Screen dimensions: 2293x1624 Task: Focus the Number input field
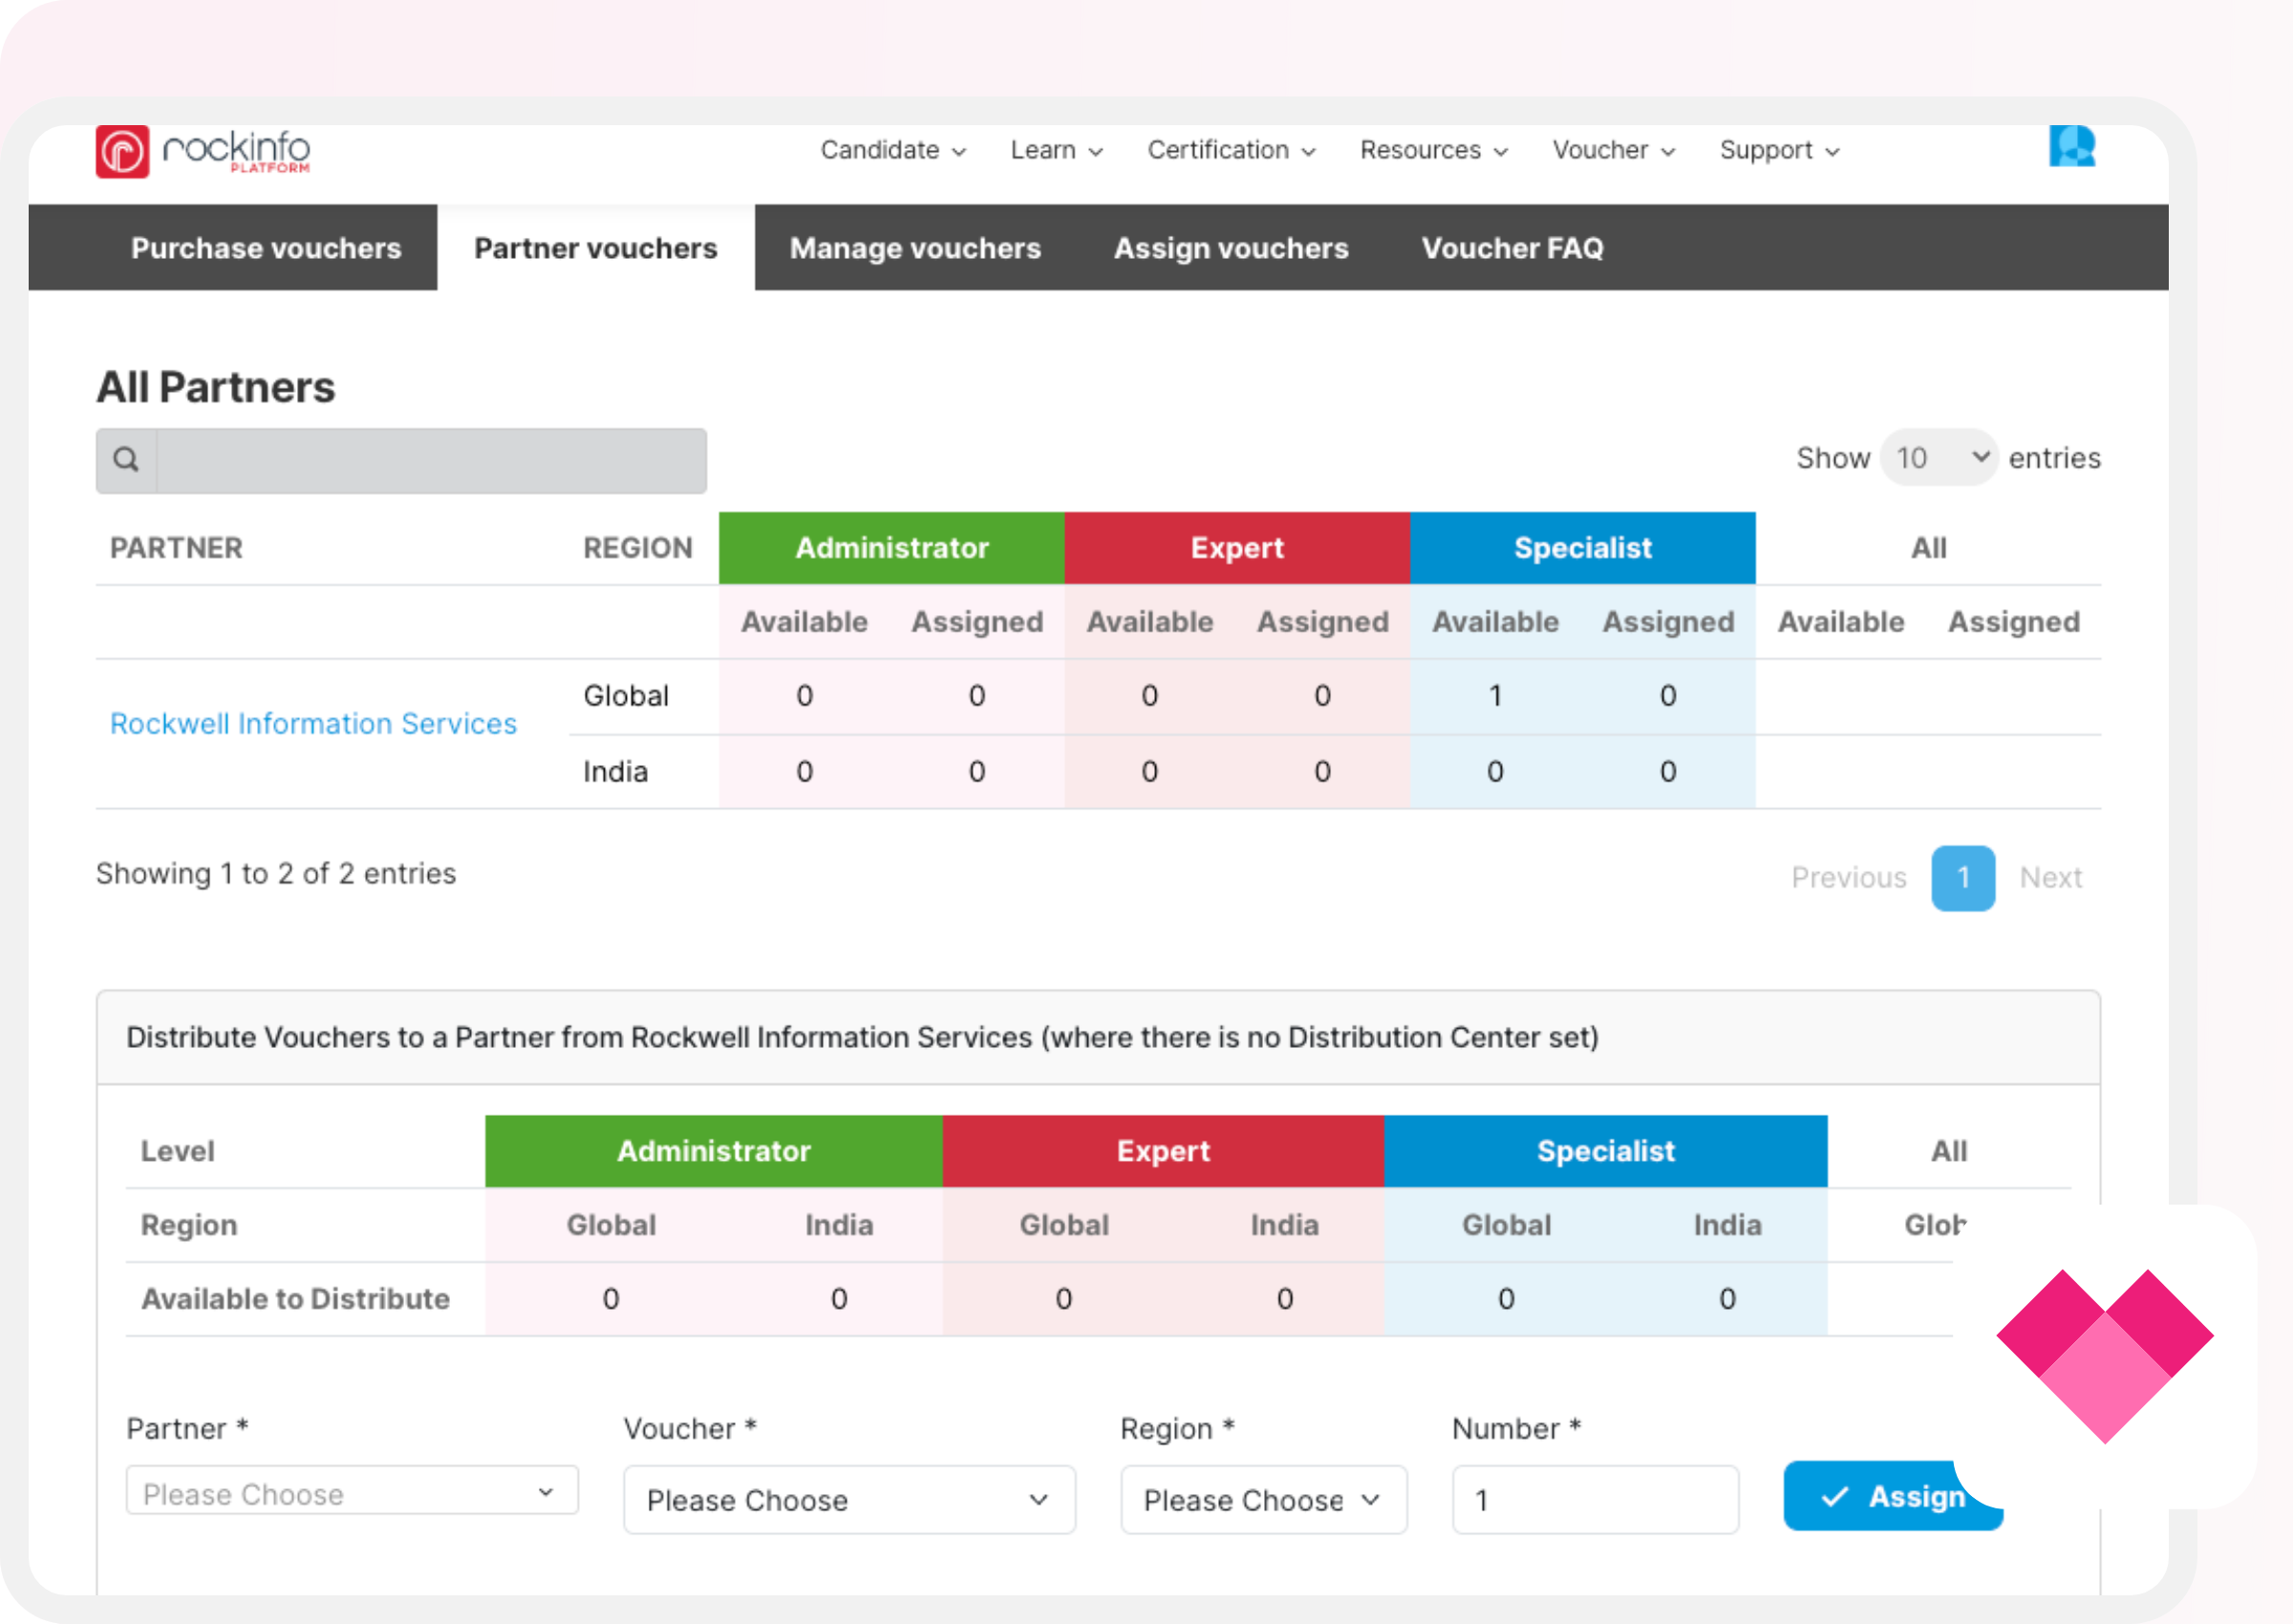click(x=1595, y=1500)
